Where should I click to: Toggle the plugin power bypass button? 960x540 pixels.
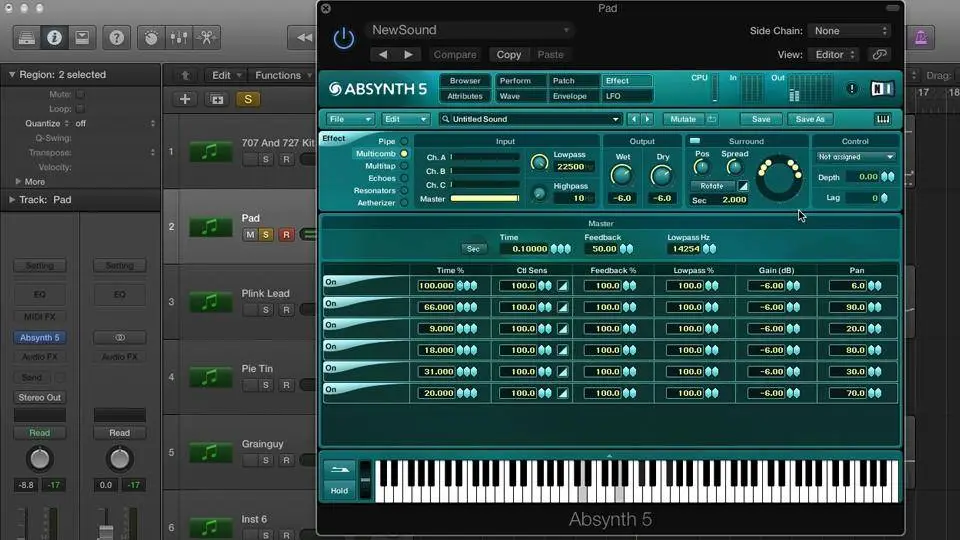[x=343, y=39]
